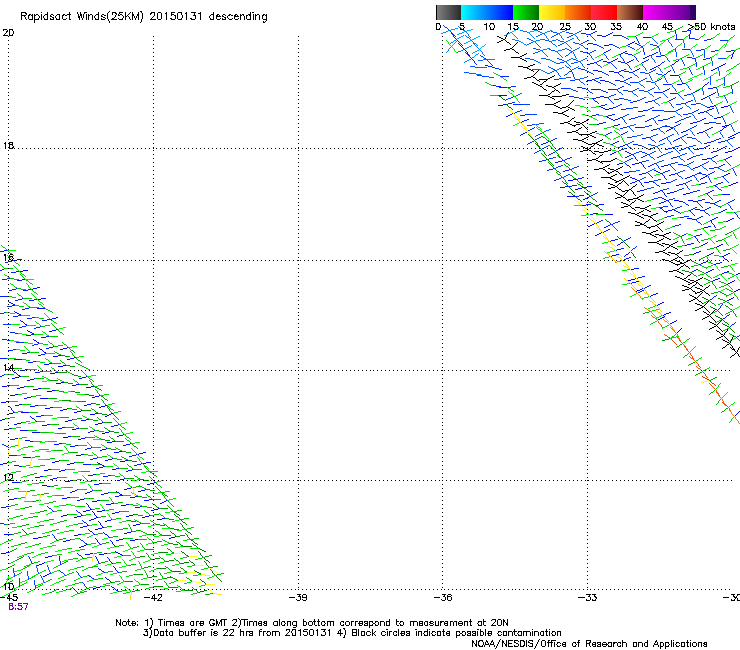
Task: Click the legend label 10
Action: point(489,27)
